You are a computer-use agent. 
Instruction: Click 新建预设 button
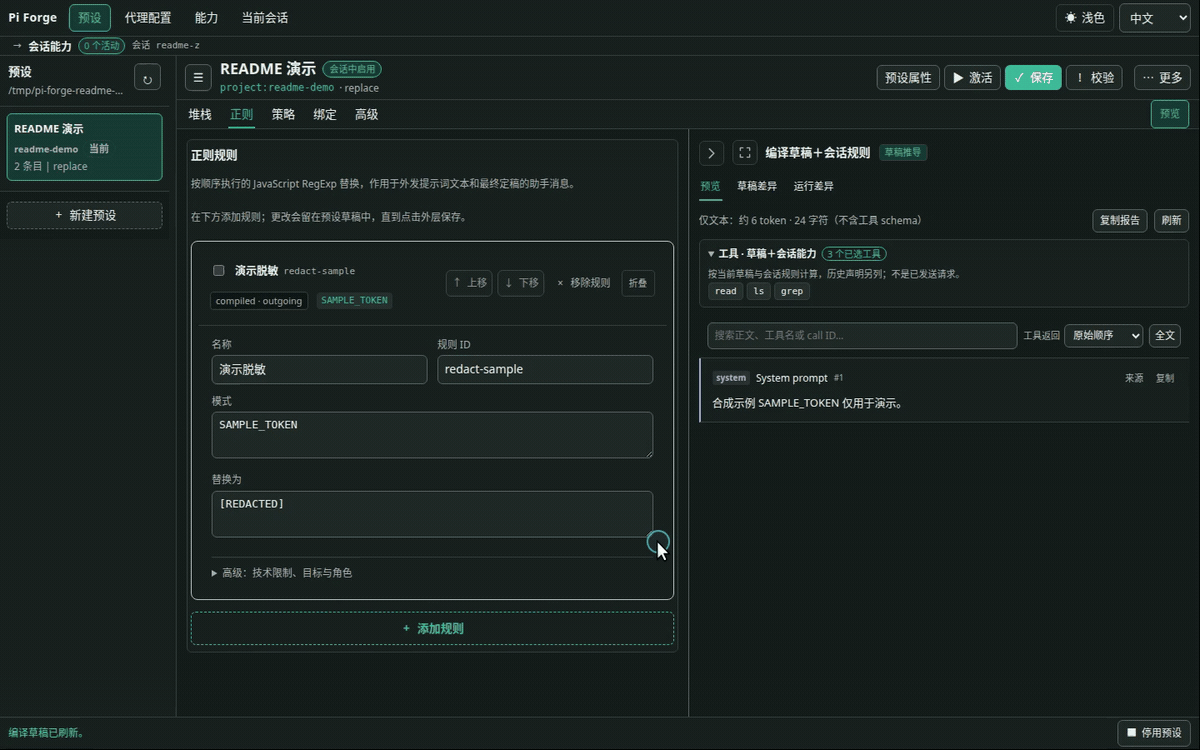[x=85, y=215]
